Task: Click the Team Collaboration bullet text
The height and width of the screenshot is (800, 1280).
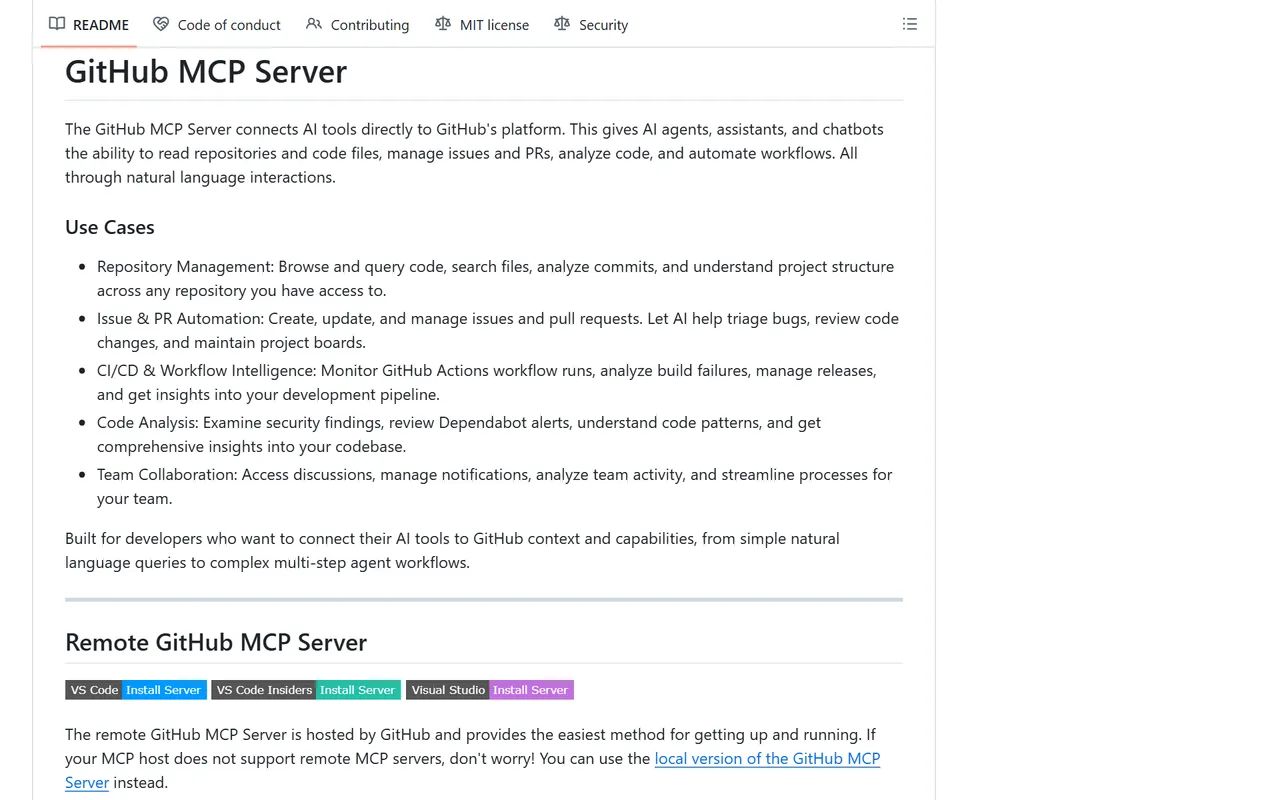Action: (x=495, y=487)
